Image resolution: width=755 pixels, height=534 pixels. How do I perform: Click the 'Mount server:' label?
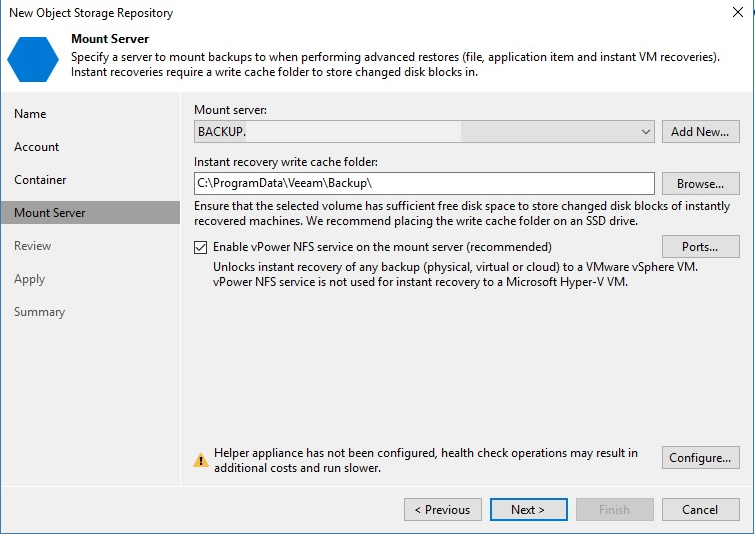pyautogui.click(x=230, y=110)
